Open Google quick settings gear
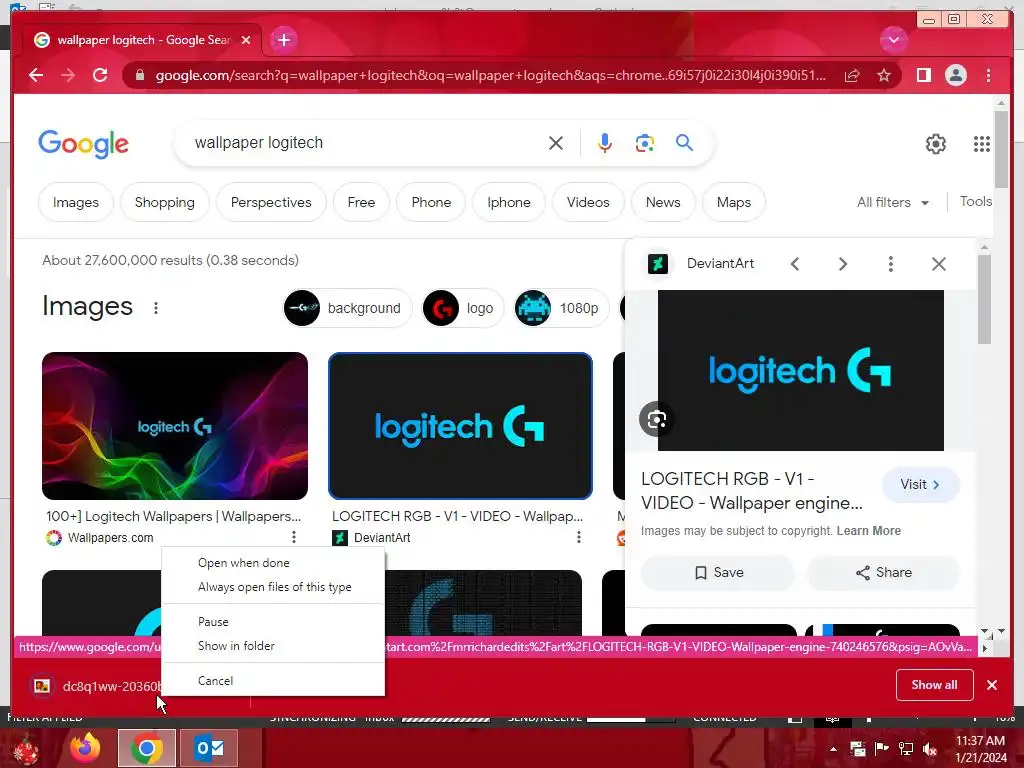 pyautogui.click(x=936, y=144)
